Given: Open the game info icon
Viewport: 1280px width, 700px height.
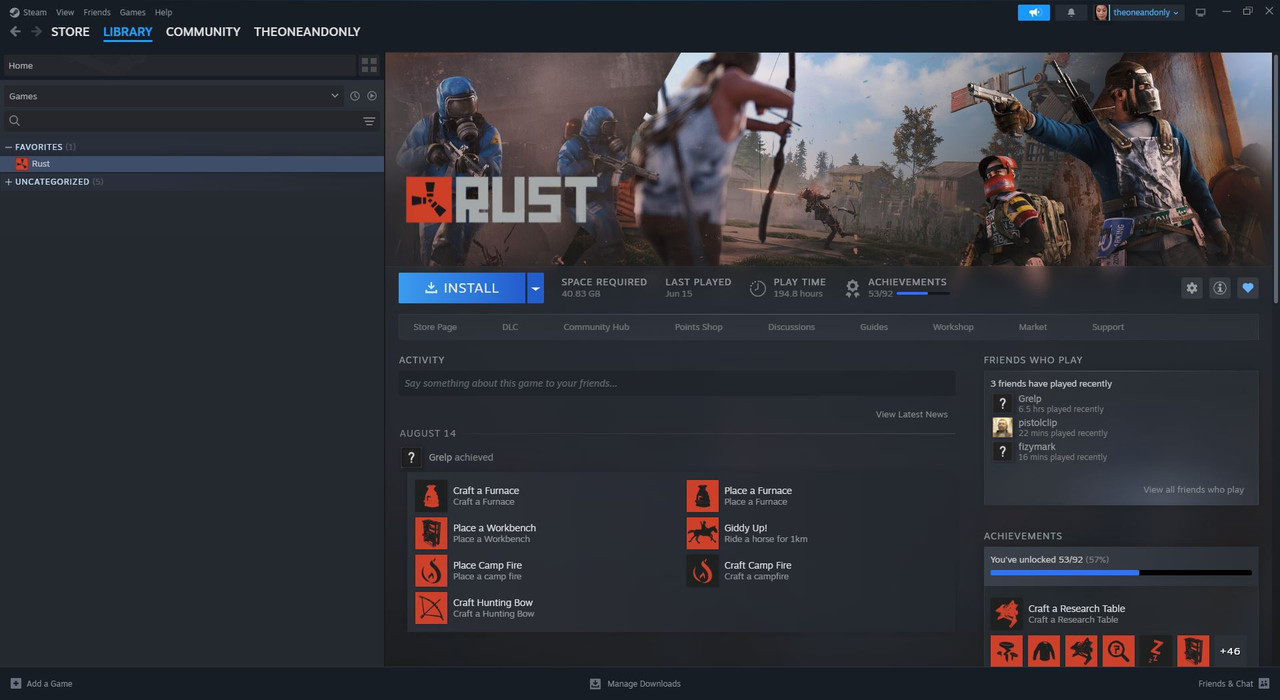Looking at the screenshot, I should coord(1219,288).
